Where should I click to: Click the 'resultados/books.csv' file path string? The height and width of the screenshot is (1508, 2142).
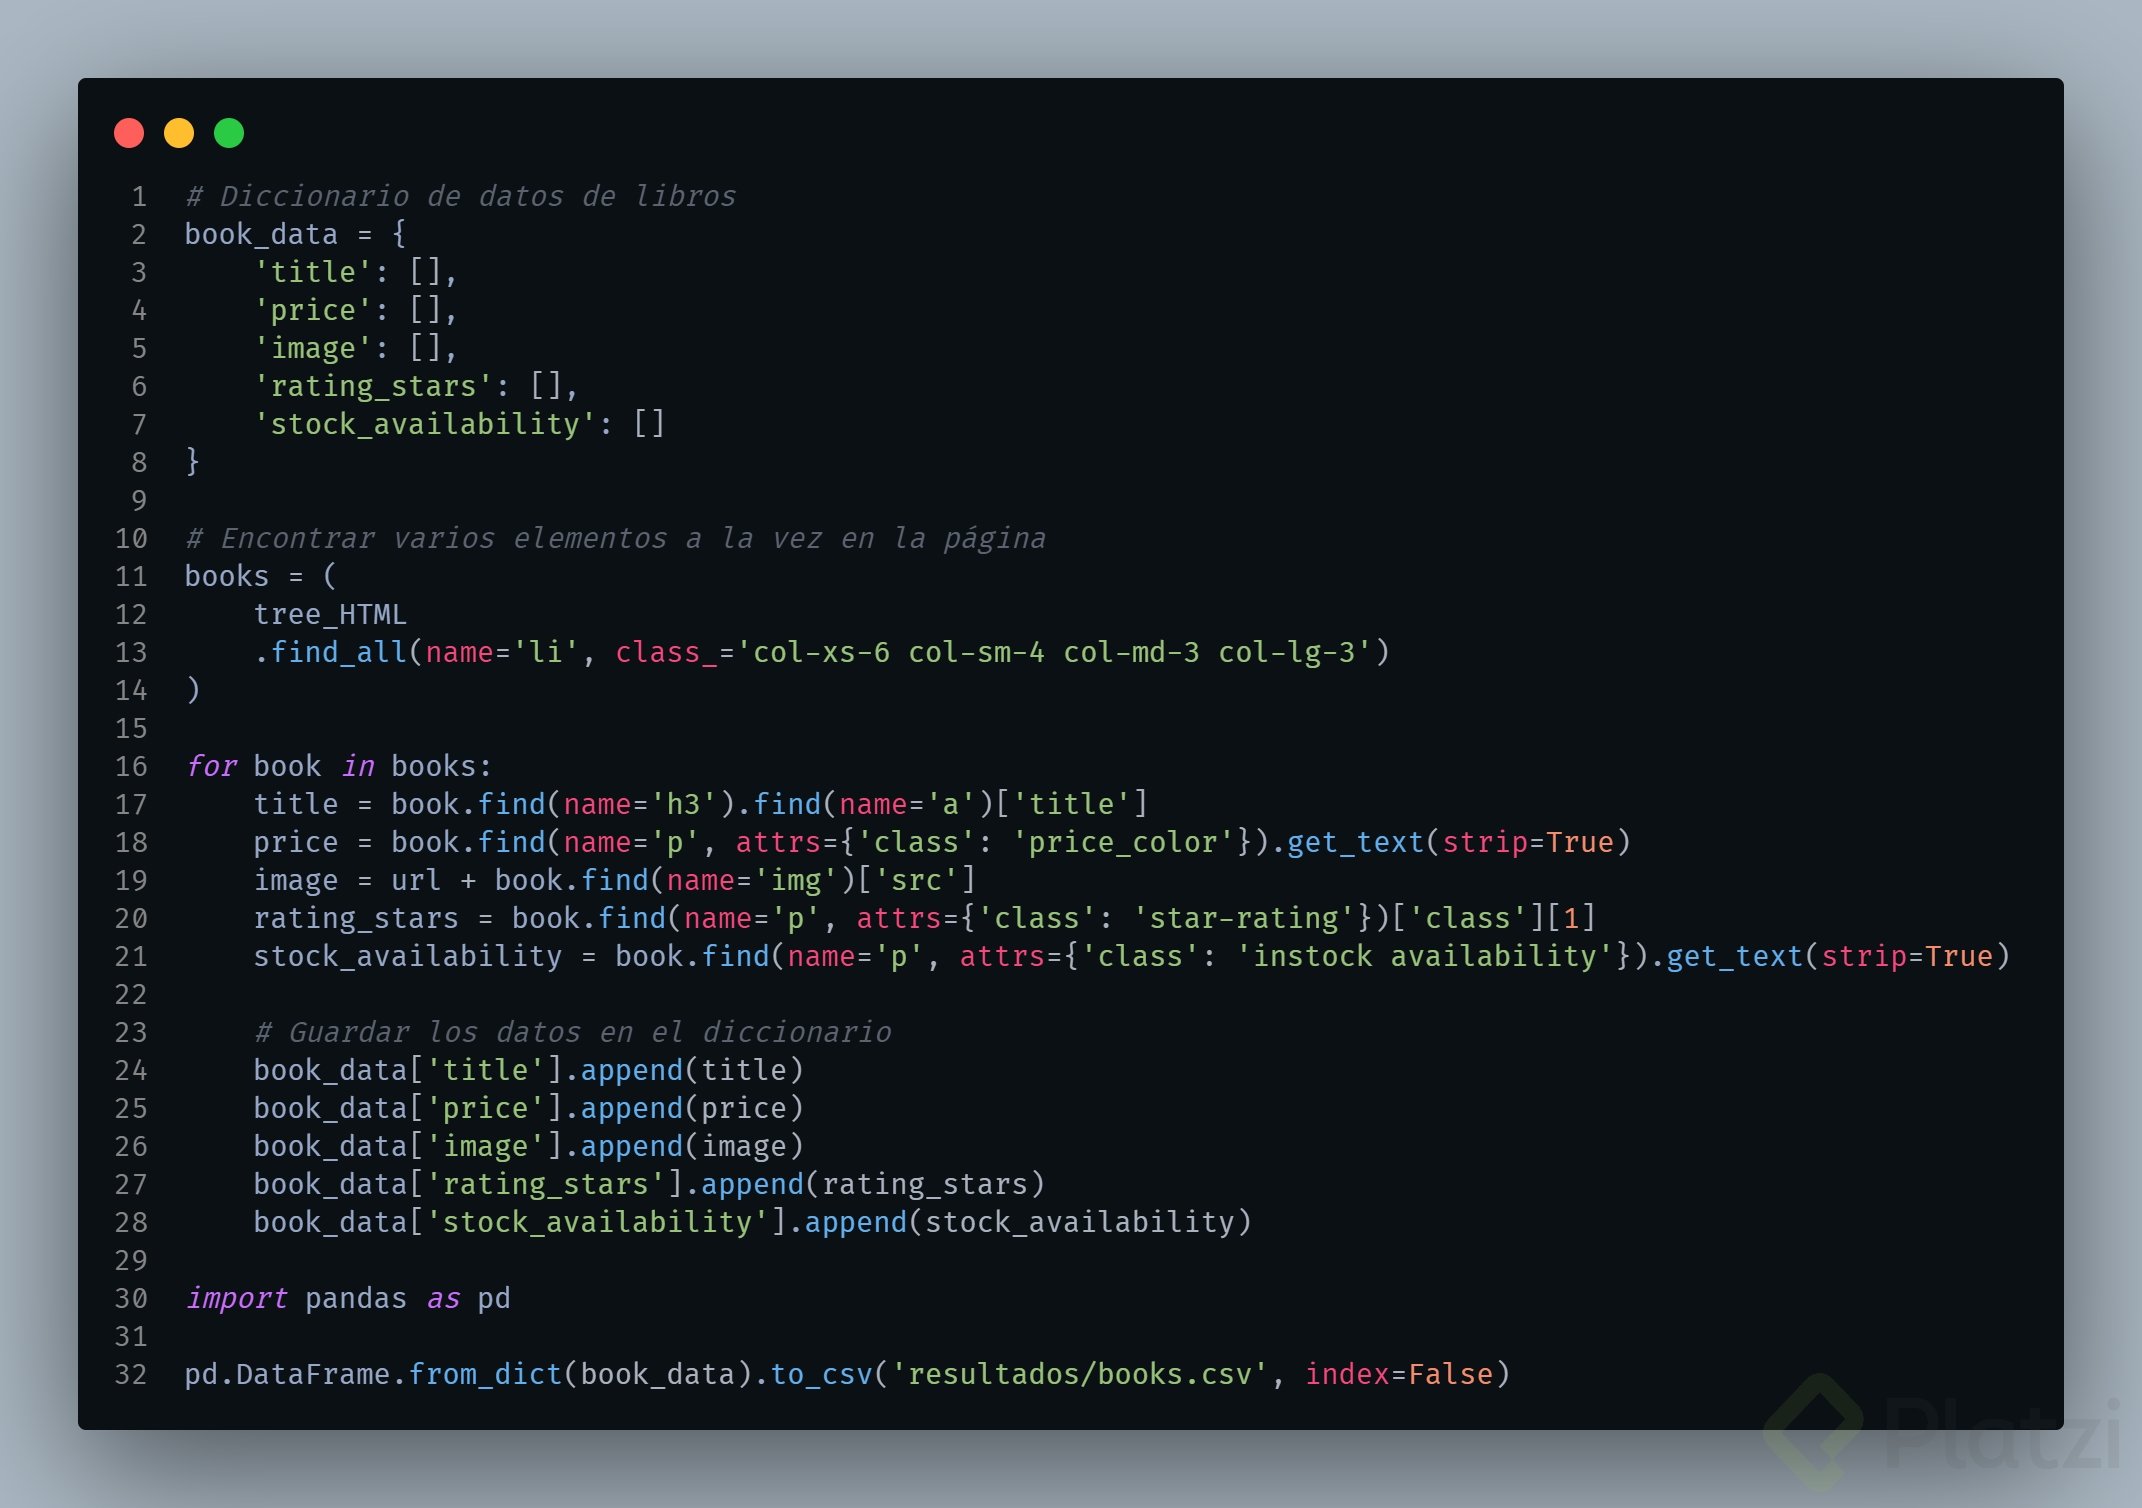coord(1079,1375)
